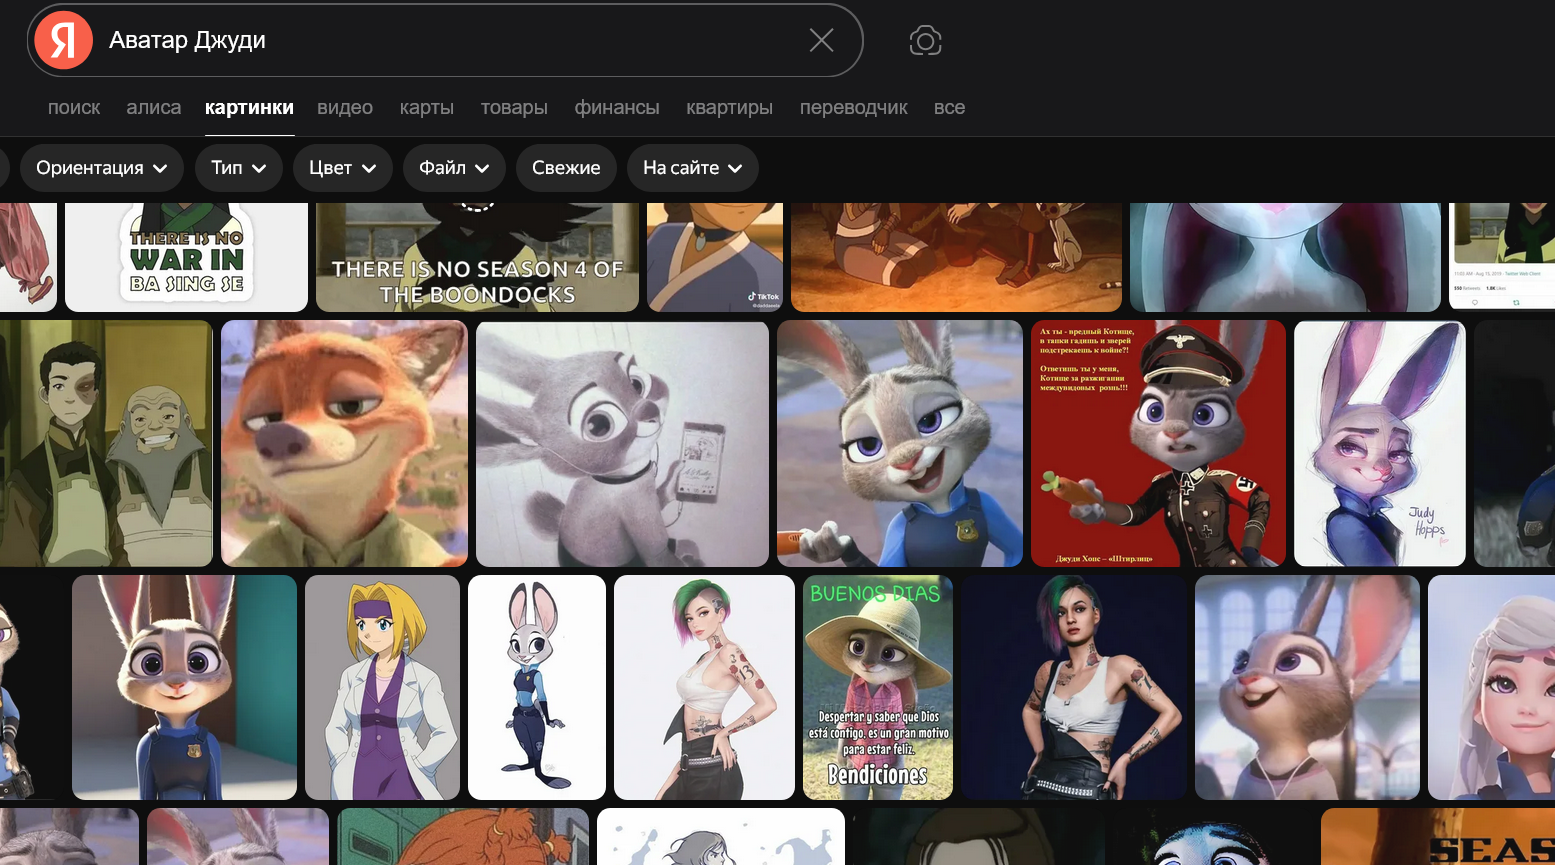Open the thumbnail with the TikTok watermark

point(715,257)
